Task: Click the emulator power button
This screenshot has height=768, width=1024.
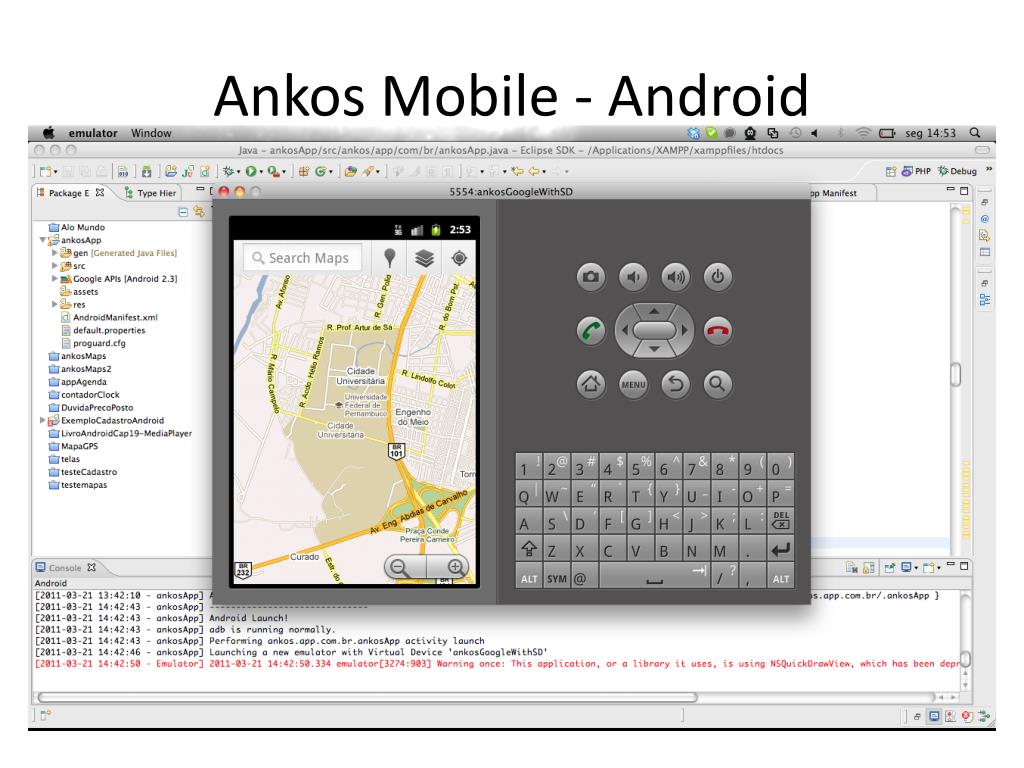Action: click(x=717, y=277)
